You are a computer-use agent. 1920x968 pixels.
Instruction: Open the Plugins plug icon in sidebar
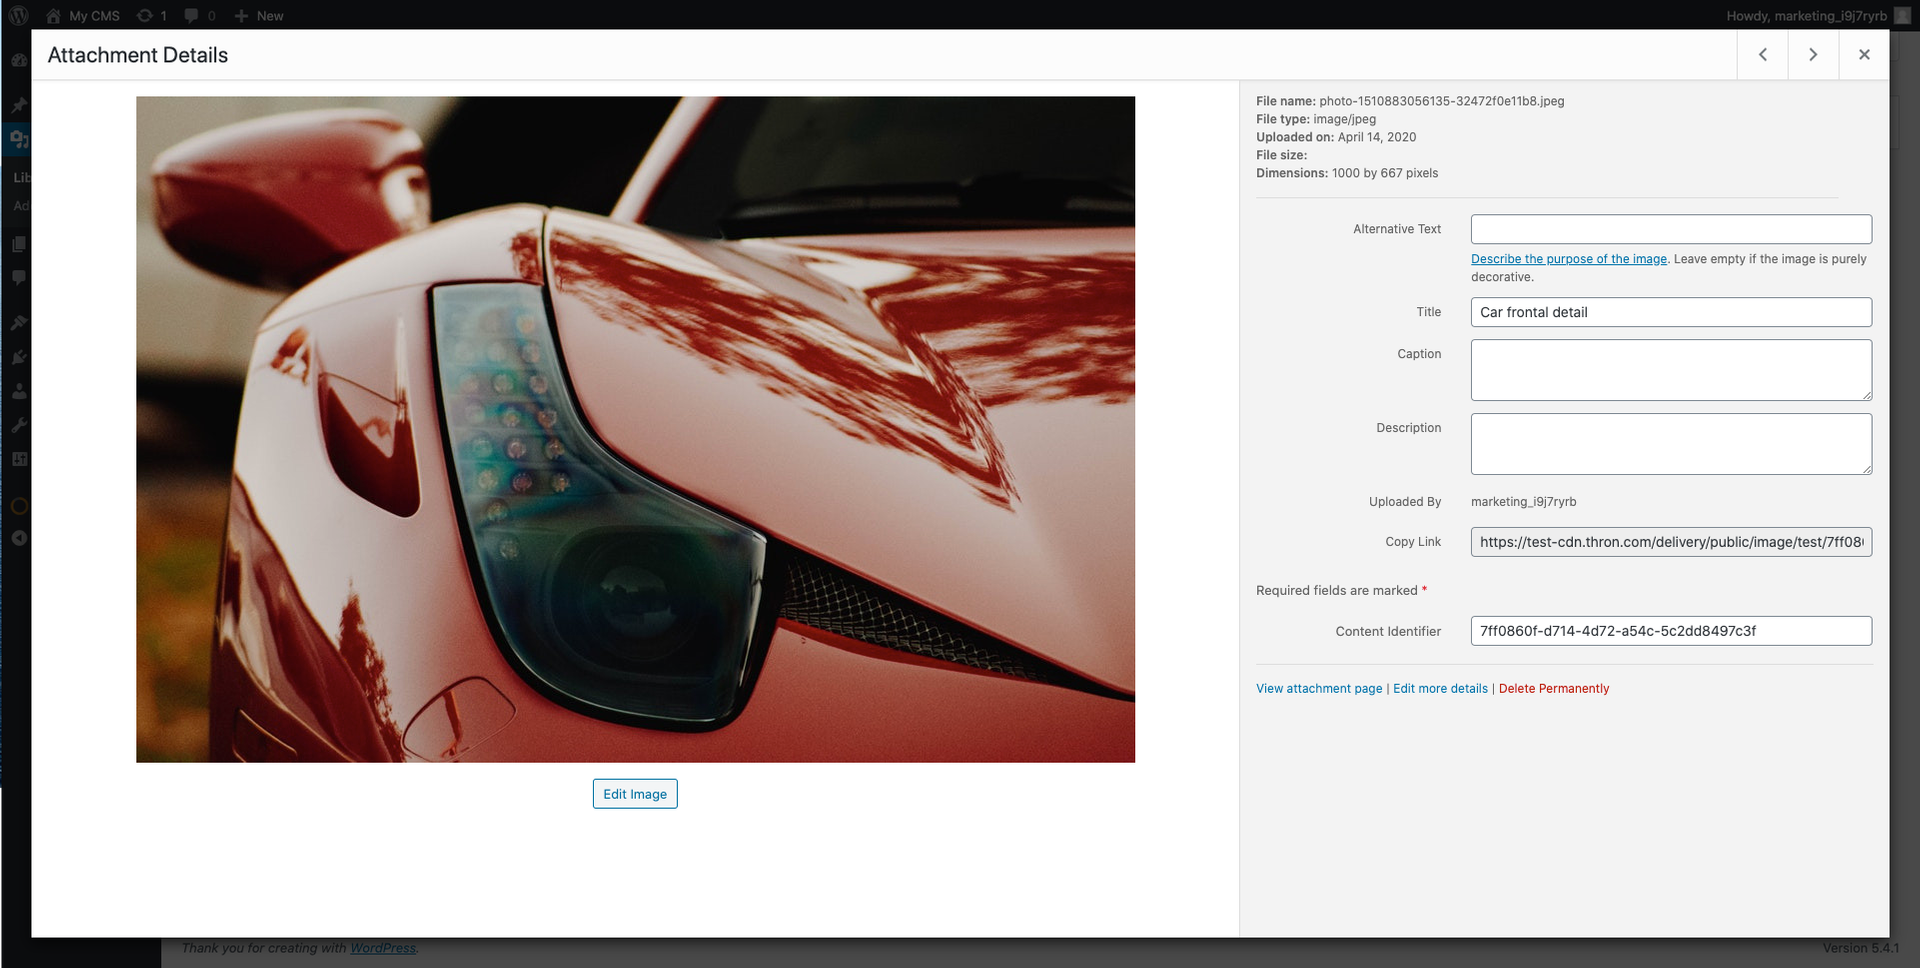tap(18, 357)
